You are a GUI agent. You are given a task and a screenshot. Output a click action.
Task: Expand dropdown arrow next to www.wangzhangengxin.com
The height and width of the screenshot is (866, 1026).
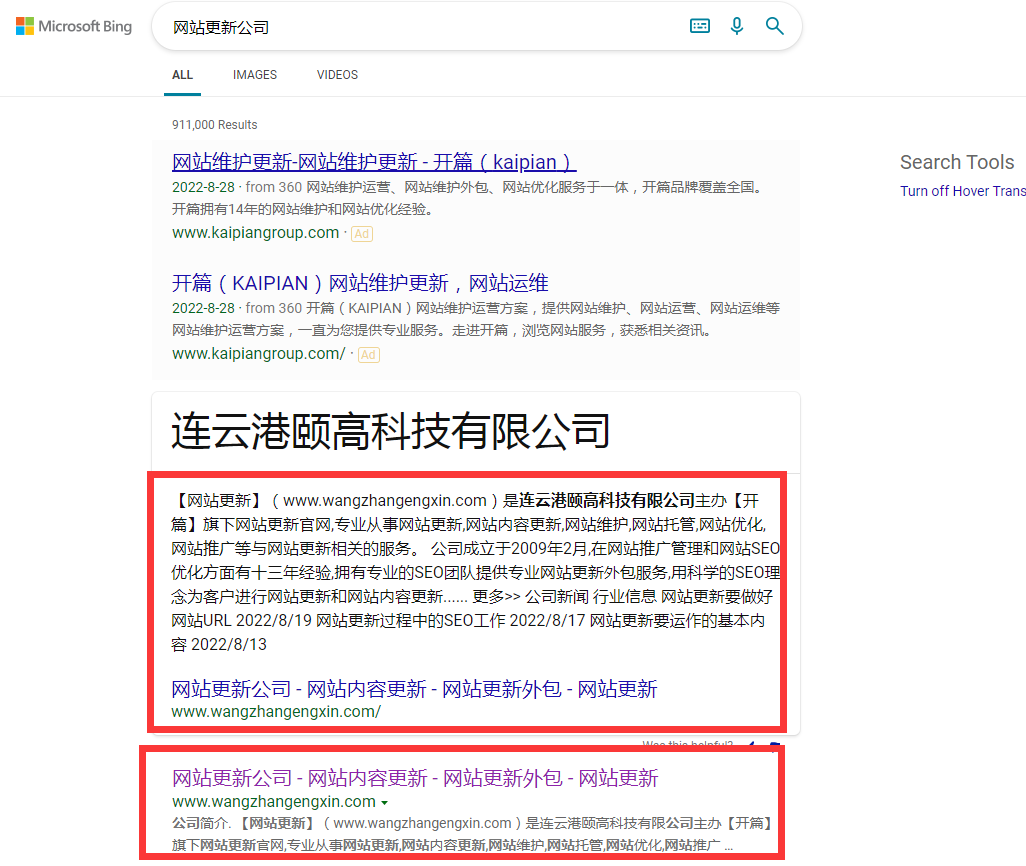[385, 803]
